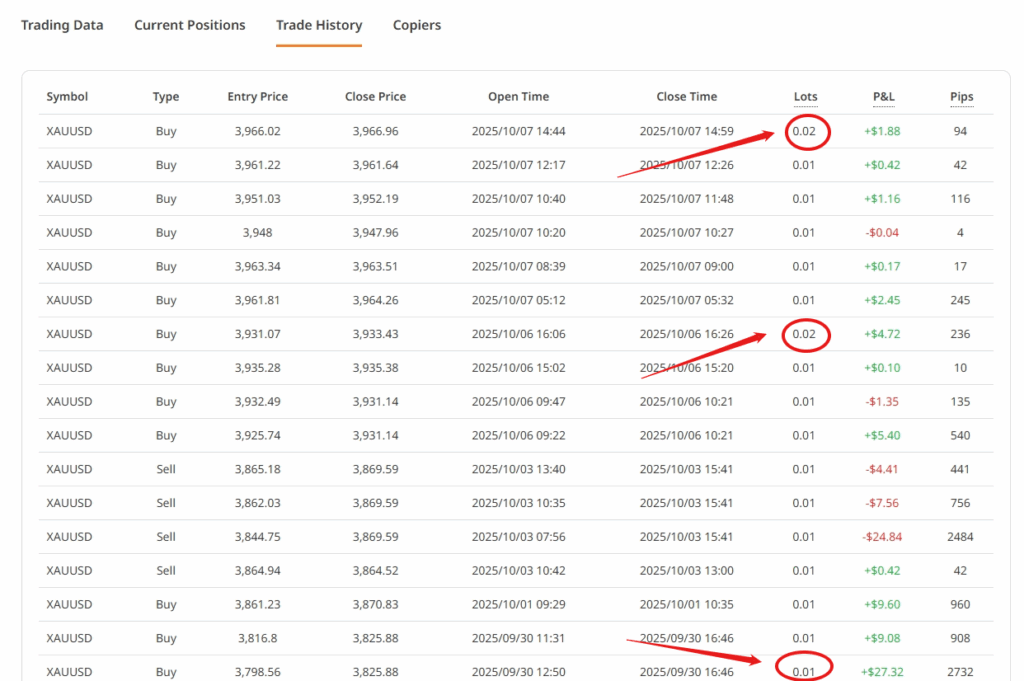Click the circled 0.02 lots in the +$1.88 row
This screenshot has height=681, width=1024.
[x=805, y=131]
